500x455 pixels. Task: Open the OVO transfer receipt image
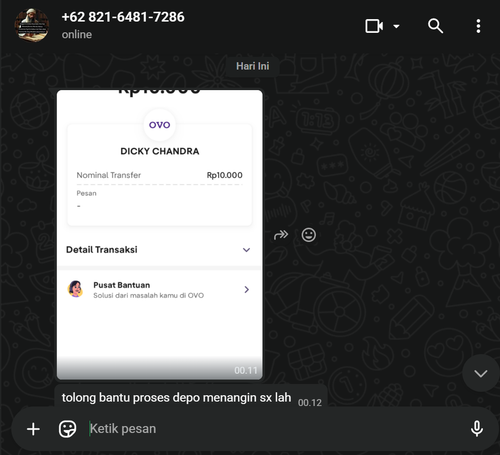pyautogui.click(x=160, y=234)
